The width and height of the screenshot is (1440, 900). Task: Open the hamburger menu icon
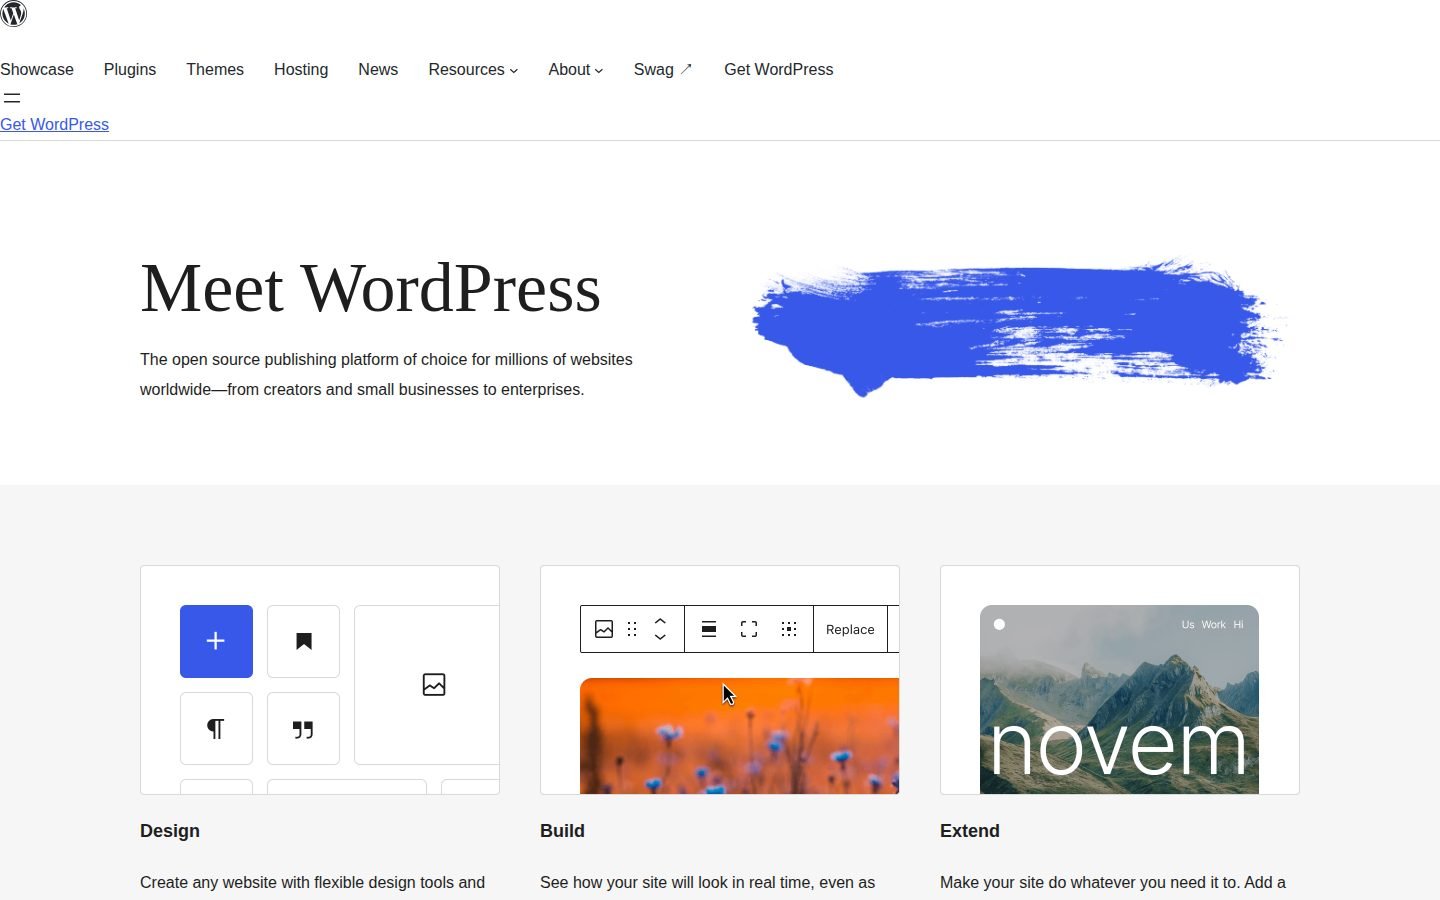(12, 98)
